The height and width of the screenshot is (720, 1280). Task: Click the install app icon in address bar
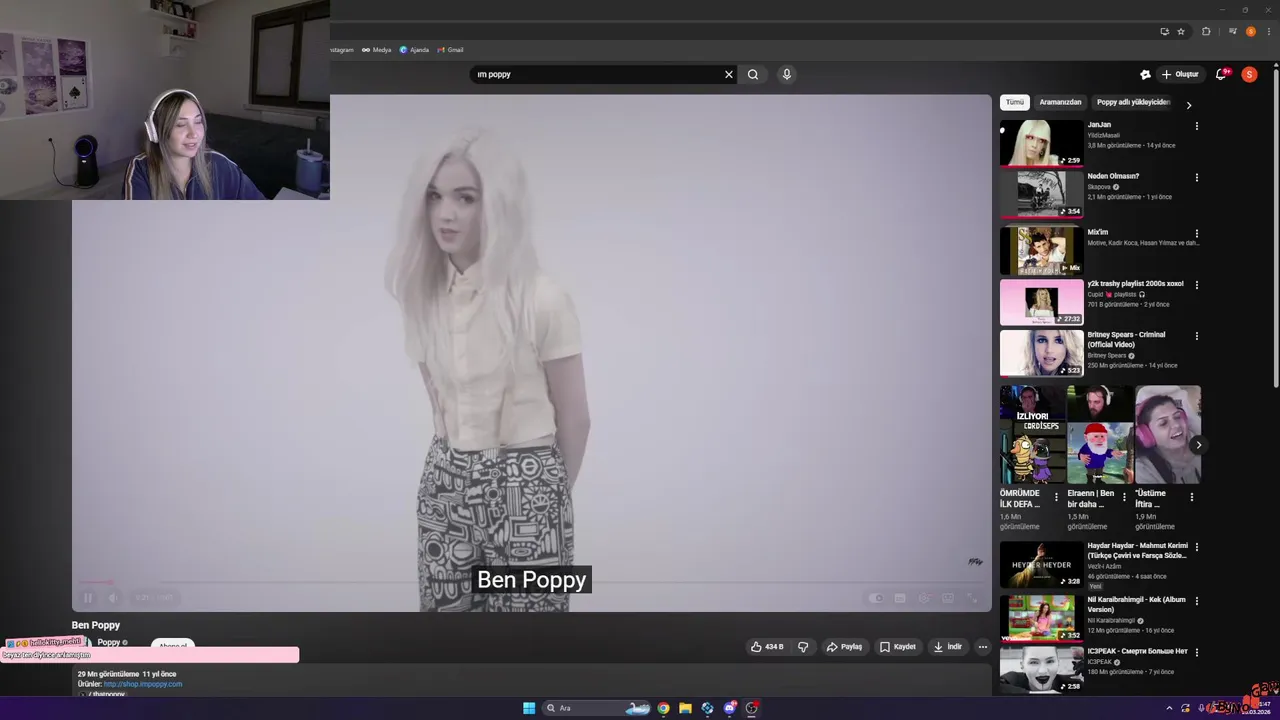click(1164, 31)
